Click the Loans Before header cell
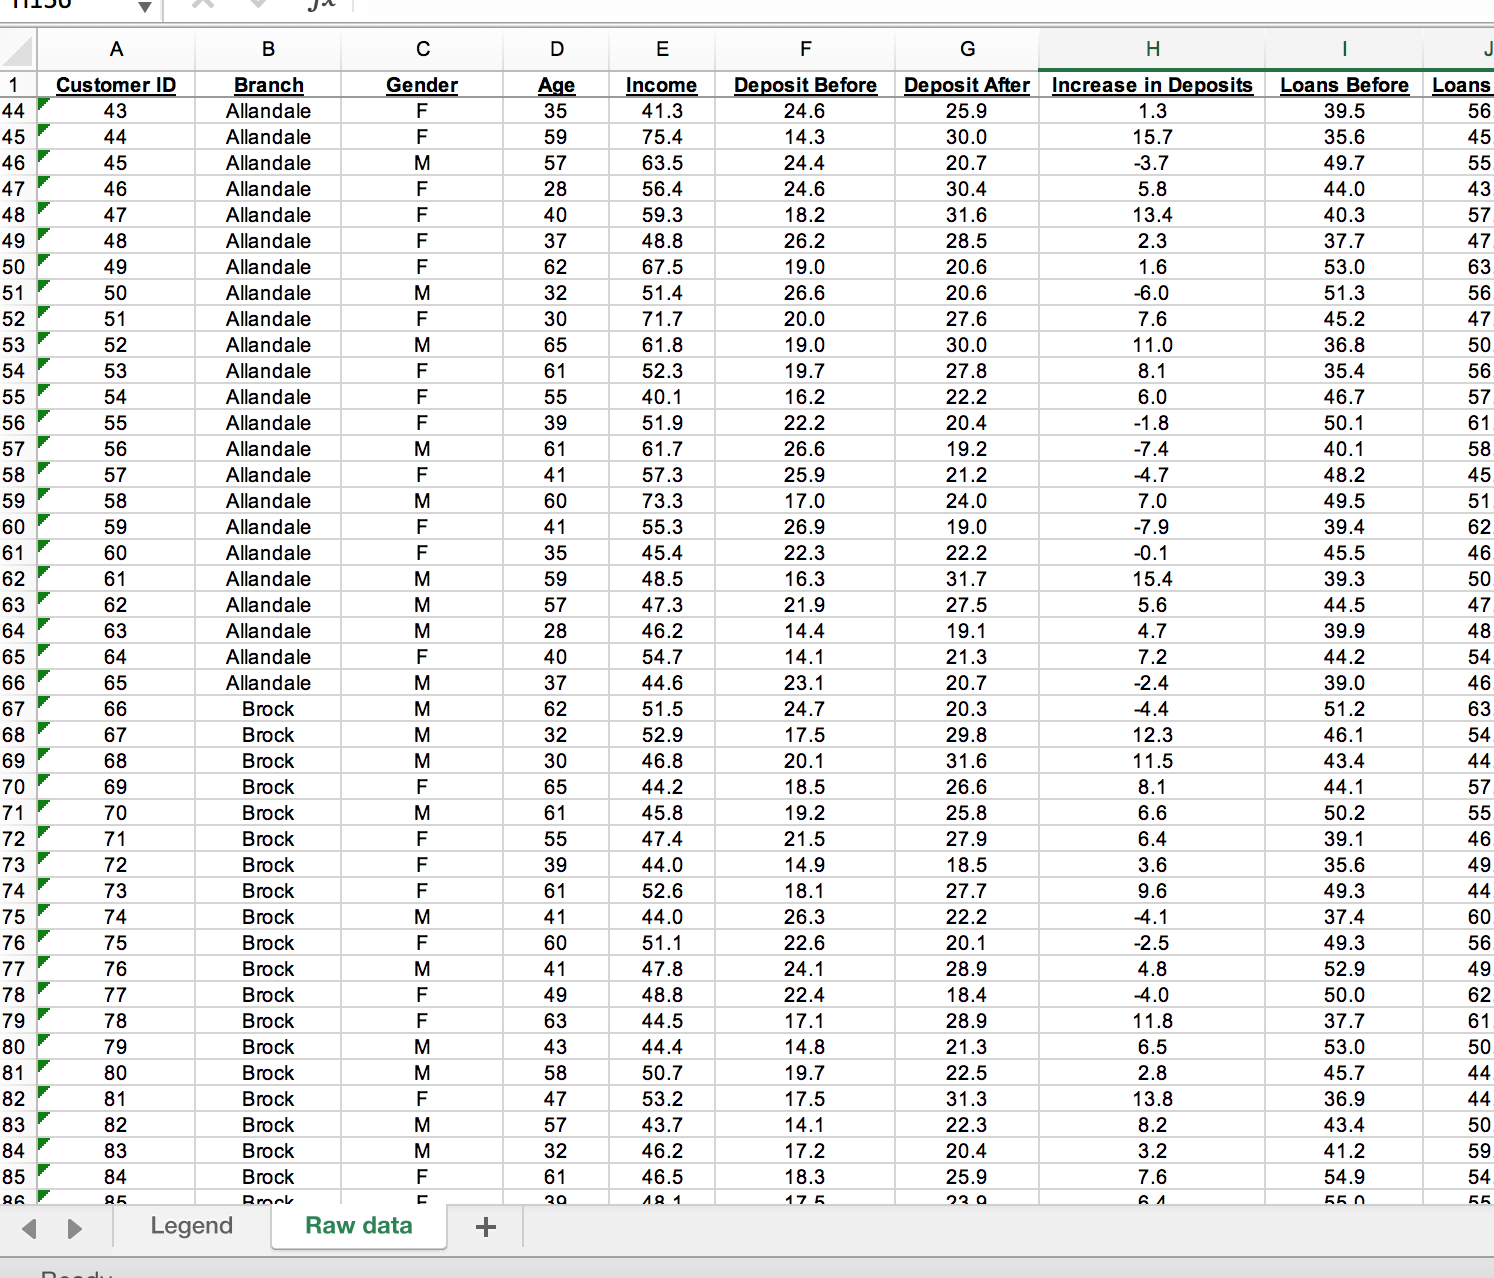 click(1344, 85)
